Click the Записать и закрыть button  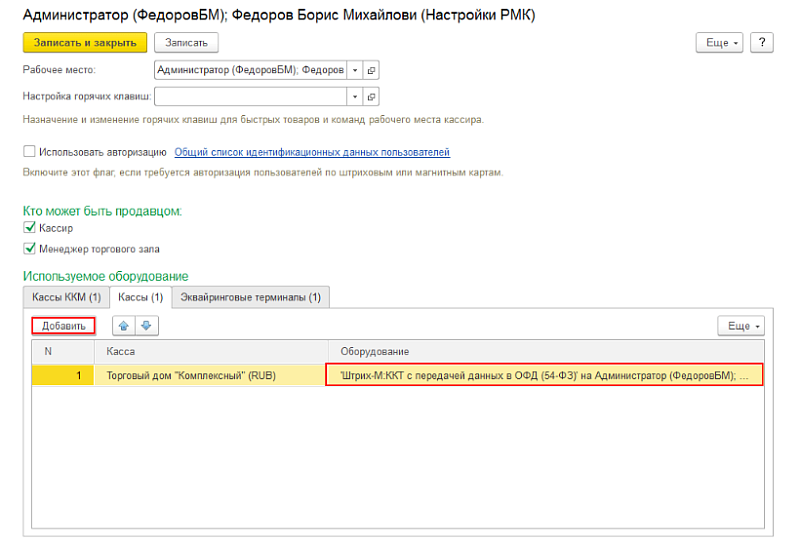85,43
